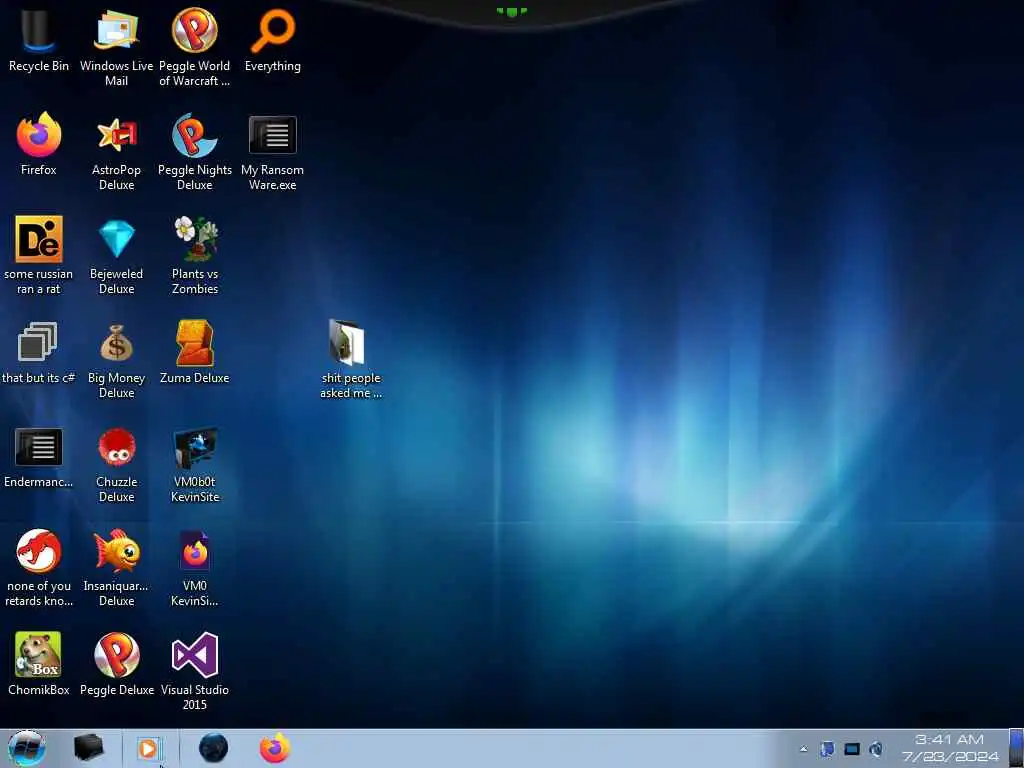Select Peggle Nights Deluxe icon
Image resolution: width=1024 pixels, height=768 pixels.
tap(195, 152)
